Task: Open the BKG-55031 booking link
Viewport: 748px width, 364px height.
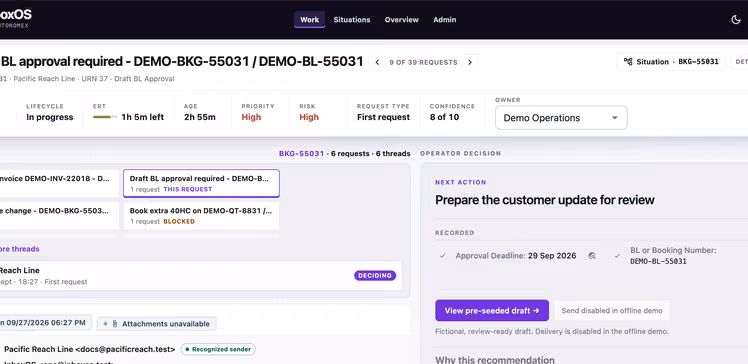Action: point(301,154)
